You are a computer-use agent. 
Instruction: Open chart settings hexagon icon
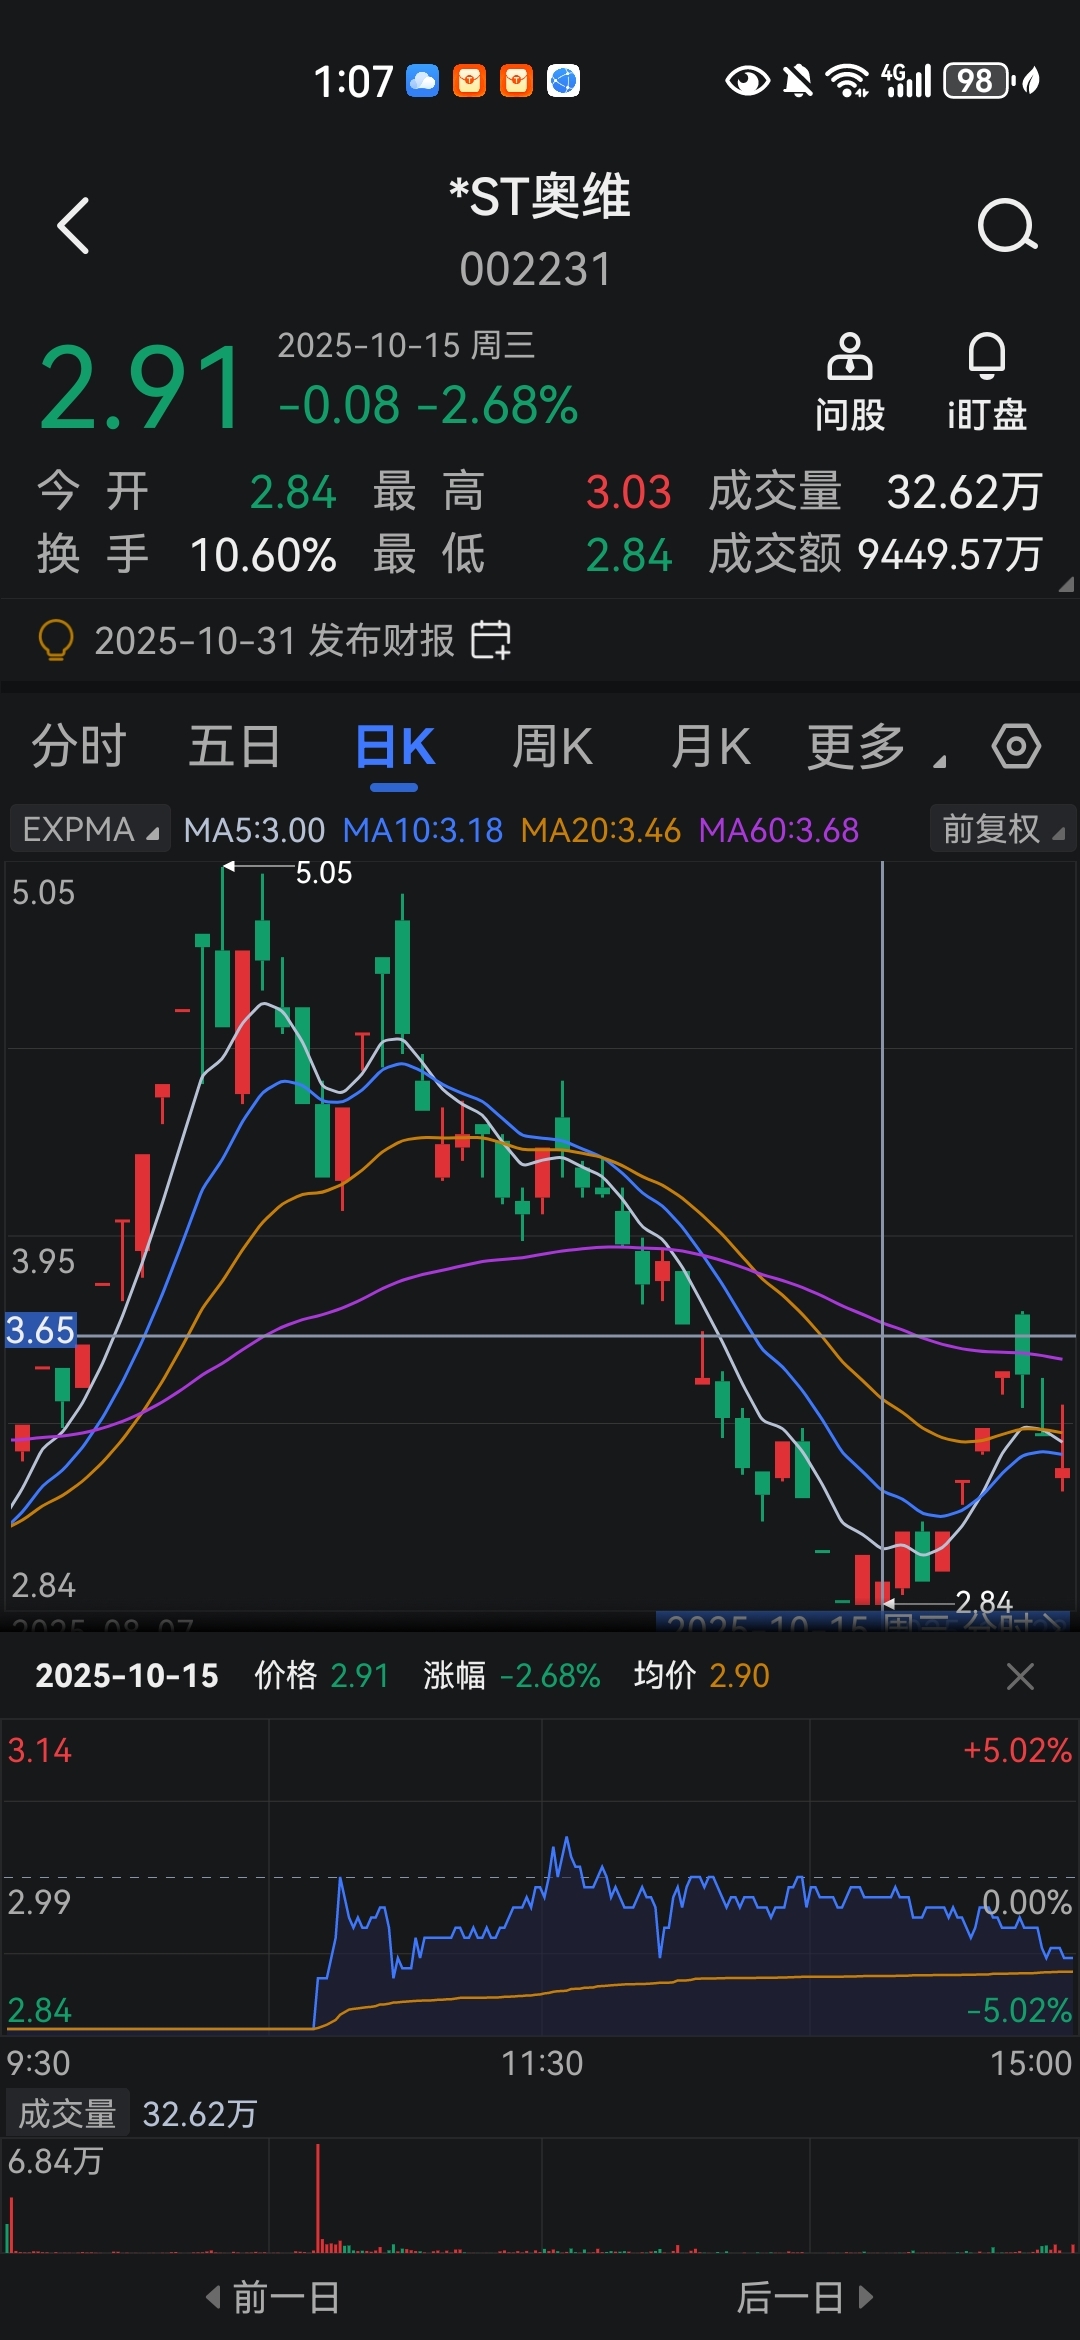point(1016,747)
